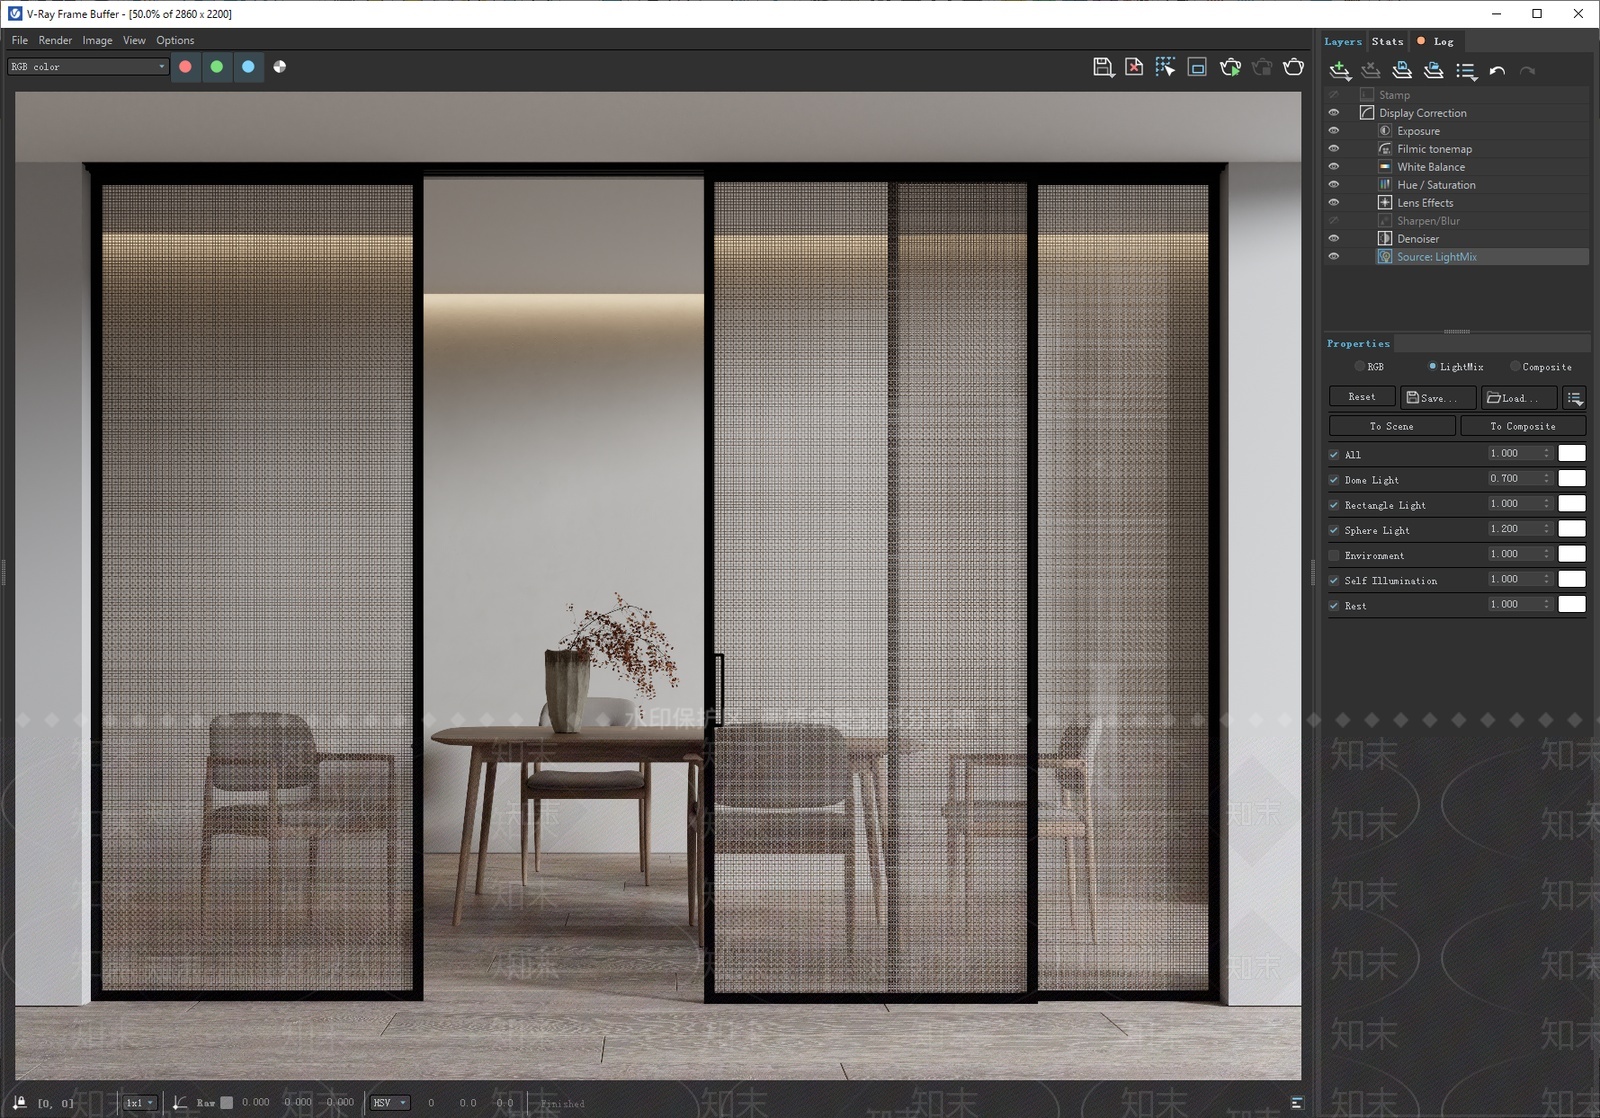Click the To Composite button
Screen dimensions: 1600x1118
click(x=1523, y=426)
